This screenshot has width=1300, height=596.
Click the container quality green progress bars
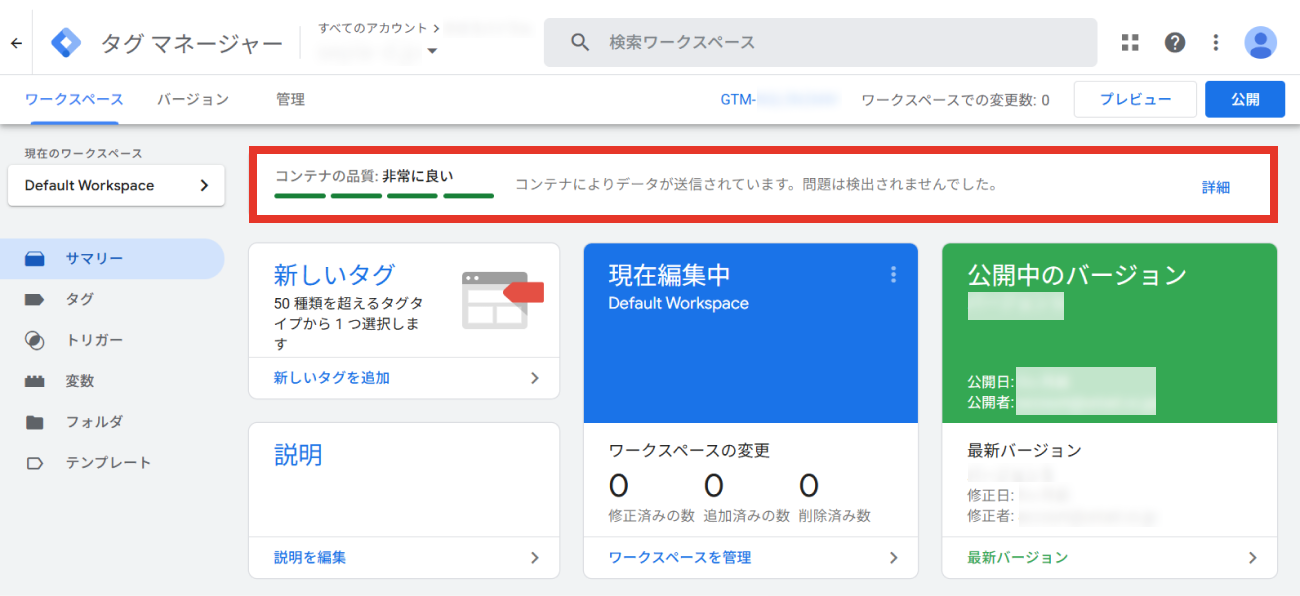coord(384,195)
